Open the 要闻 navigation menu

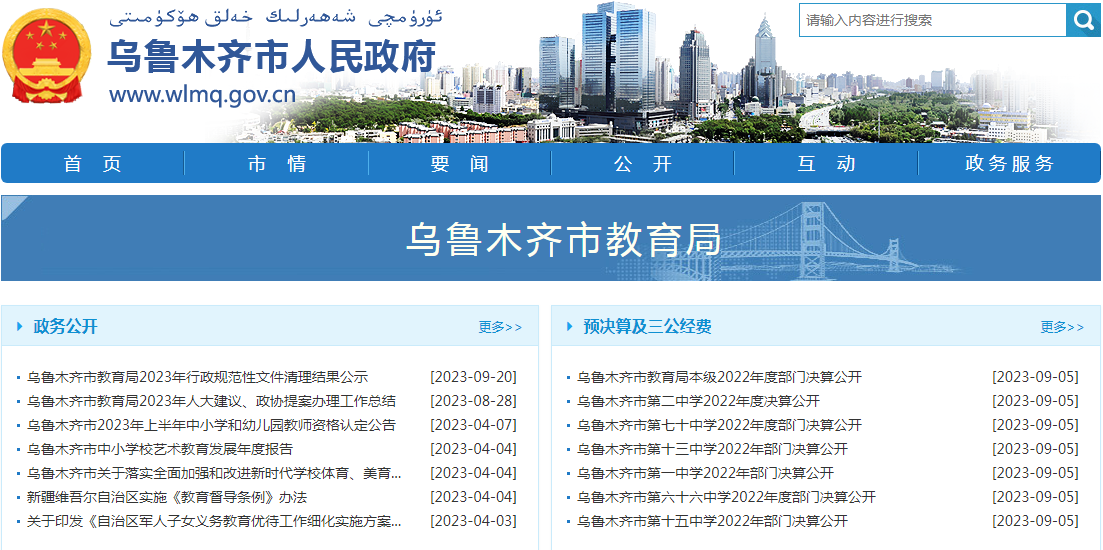click(459, 163)
